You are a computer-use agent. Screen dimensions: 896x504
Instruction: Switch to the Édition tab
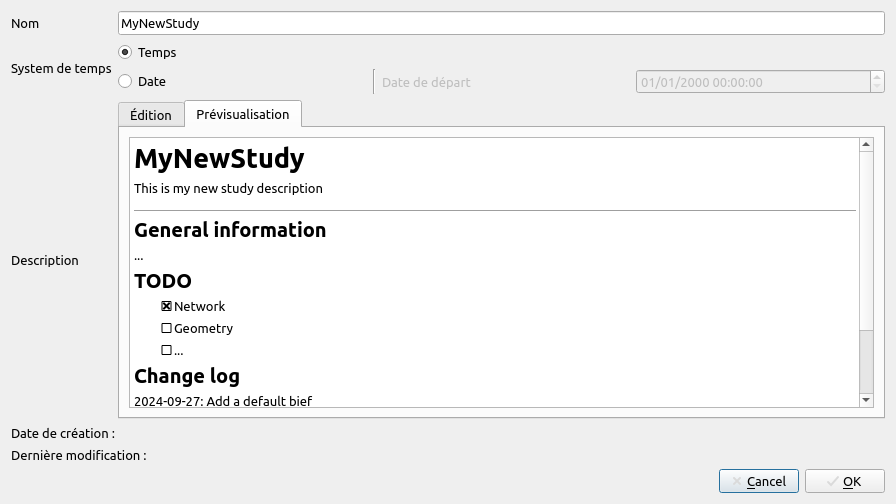[x=151, y=115]
